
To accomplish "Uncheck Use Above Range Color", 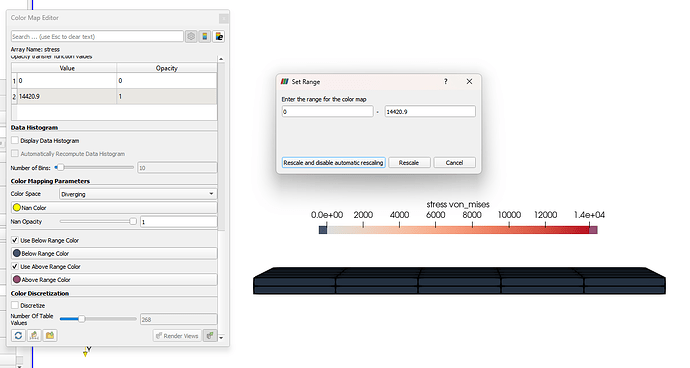I will (x=15, y=266).
